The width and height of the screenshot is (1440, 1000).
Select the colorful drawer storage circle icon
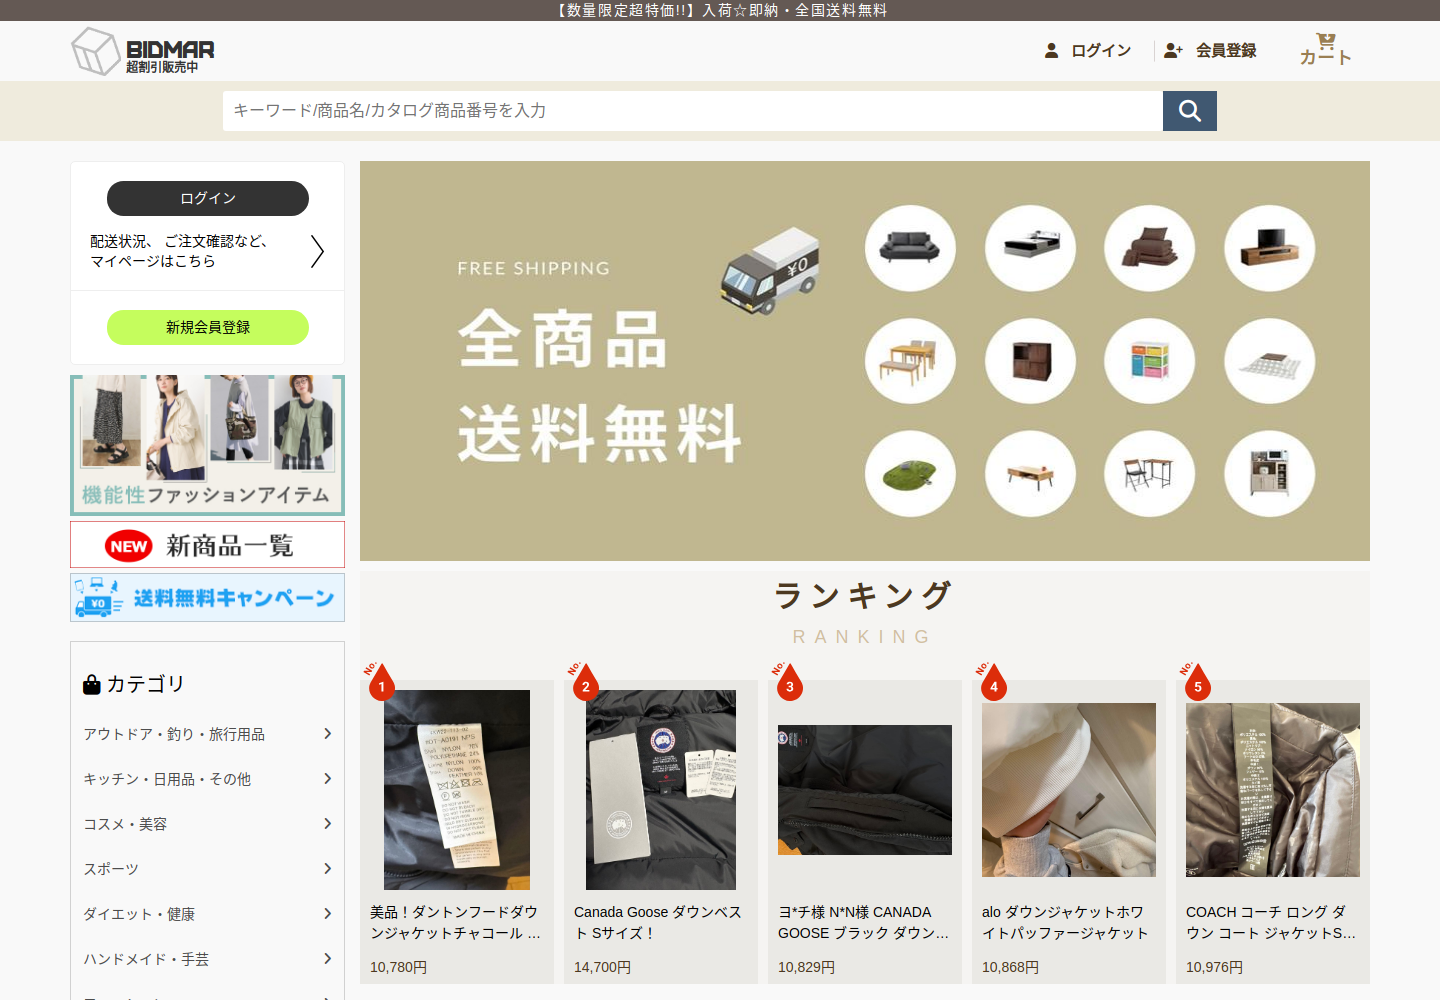tap(1149, 361)
